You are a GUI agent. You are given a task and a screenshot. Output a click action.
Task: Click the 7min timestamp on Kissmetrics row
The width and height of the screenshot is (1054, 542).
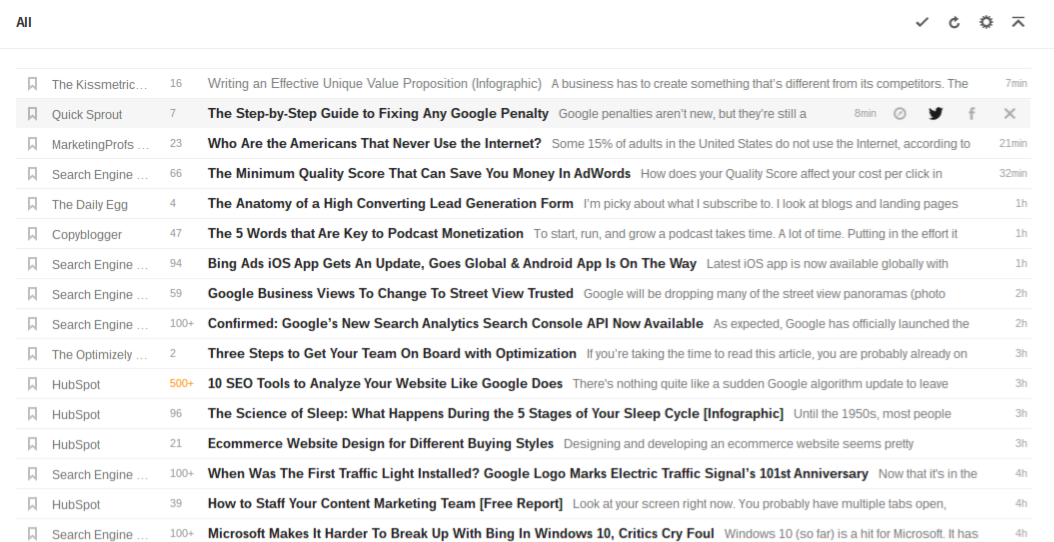click(1016, 83)
